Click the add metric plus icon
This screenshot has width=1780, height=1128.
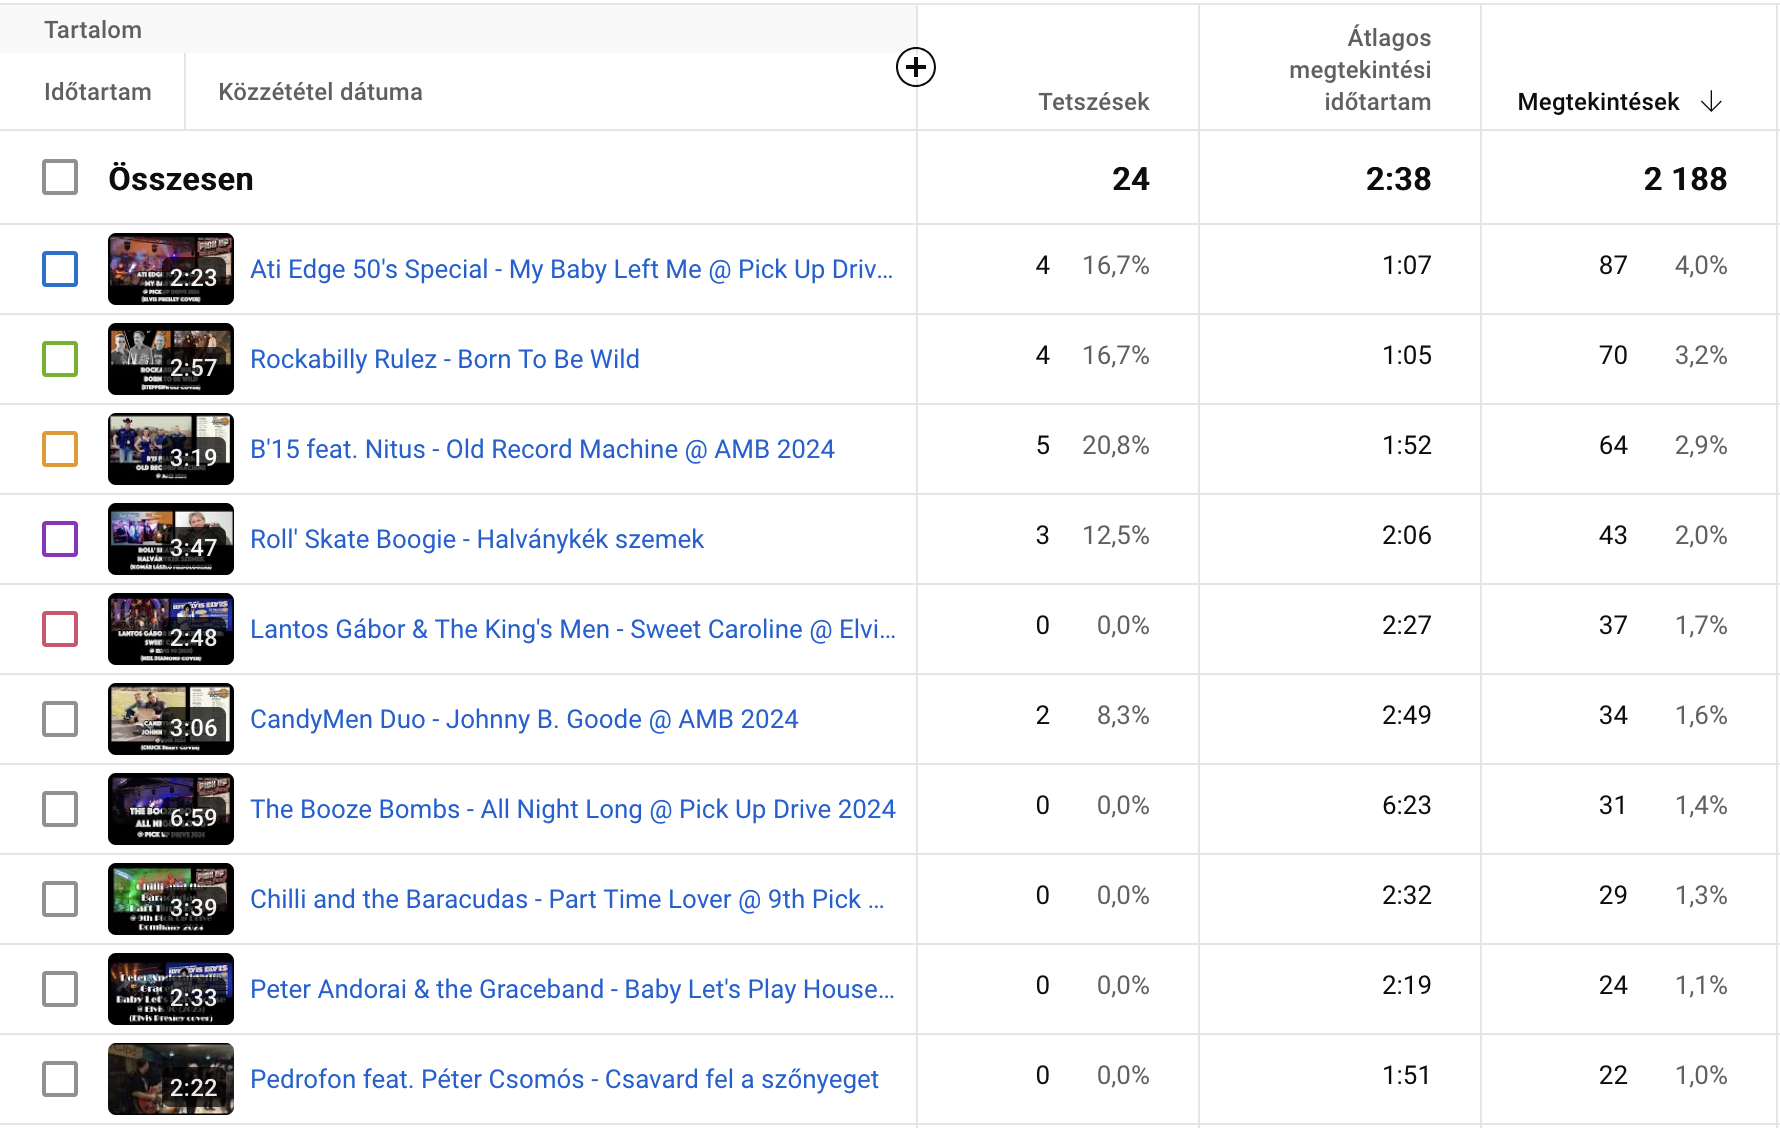(x=915, y=68)
